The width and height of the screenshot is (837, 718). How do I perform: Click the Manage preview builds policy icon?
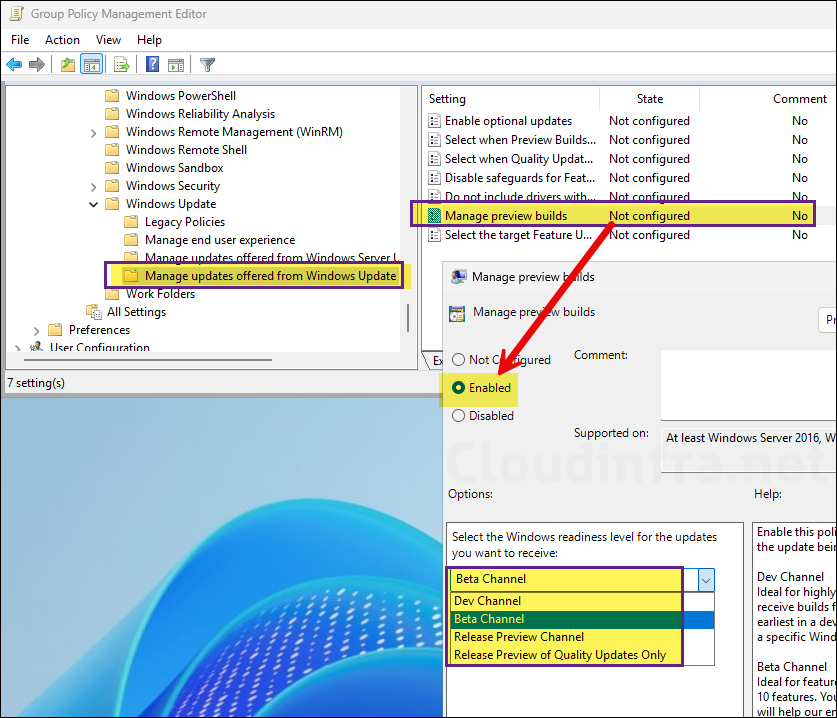pyautogui.click(x=435, y=216)
